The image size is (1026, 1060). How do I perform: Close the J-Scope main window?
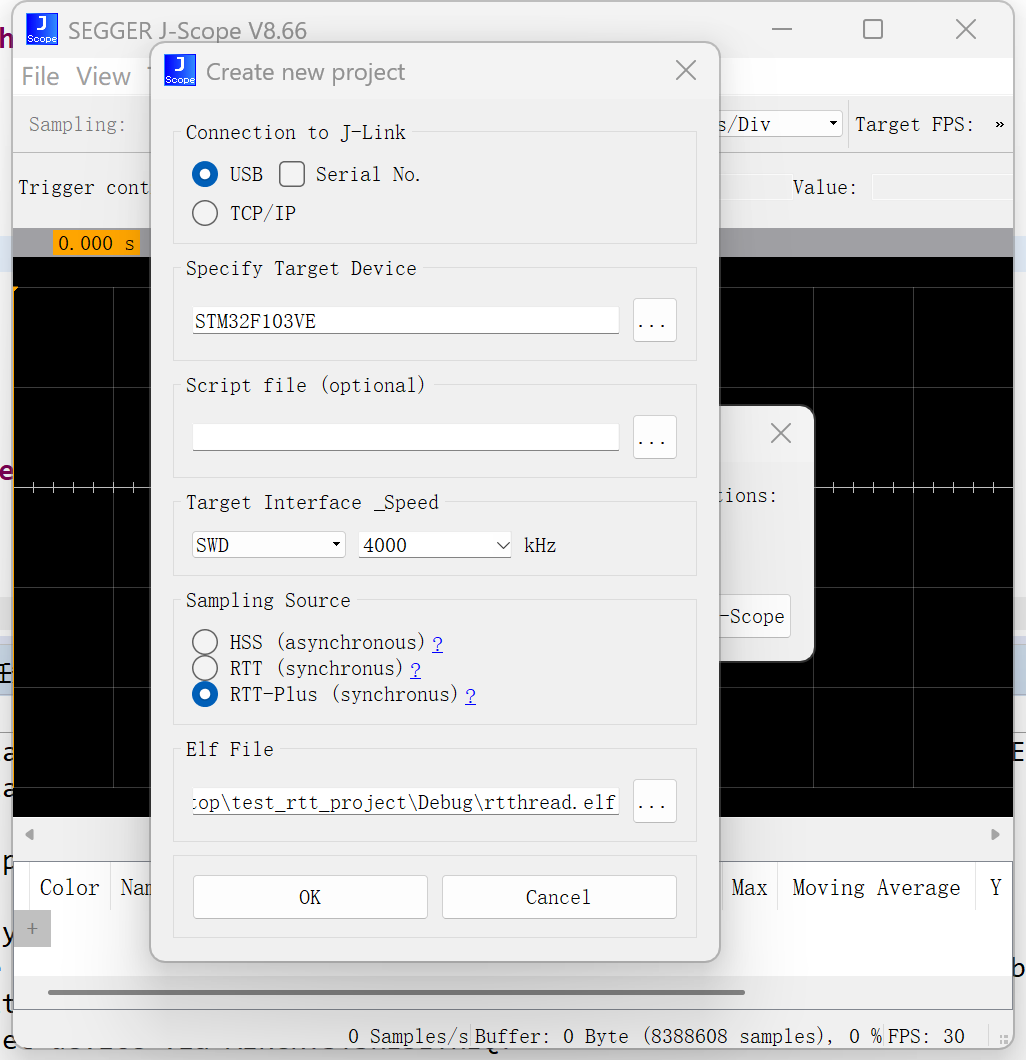click(x=966, y=29)
